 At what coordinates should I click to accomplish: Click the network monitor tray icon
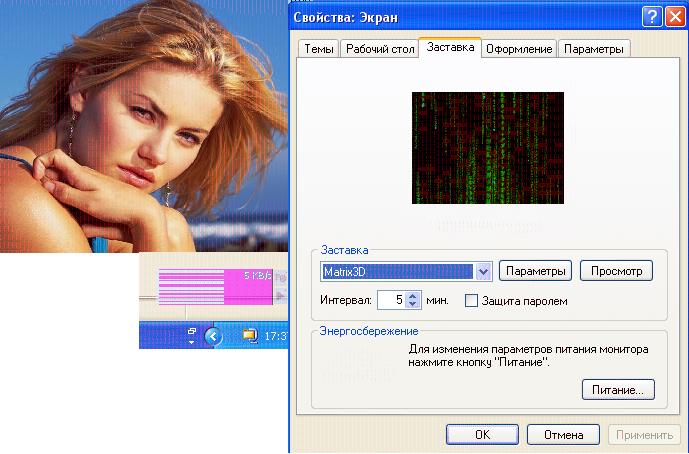(x=249, y=336)
